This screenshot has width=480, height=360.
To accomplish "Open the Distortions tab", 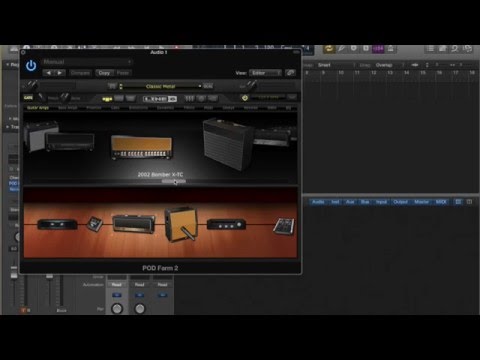I will pos(138,108).
